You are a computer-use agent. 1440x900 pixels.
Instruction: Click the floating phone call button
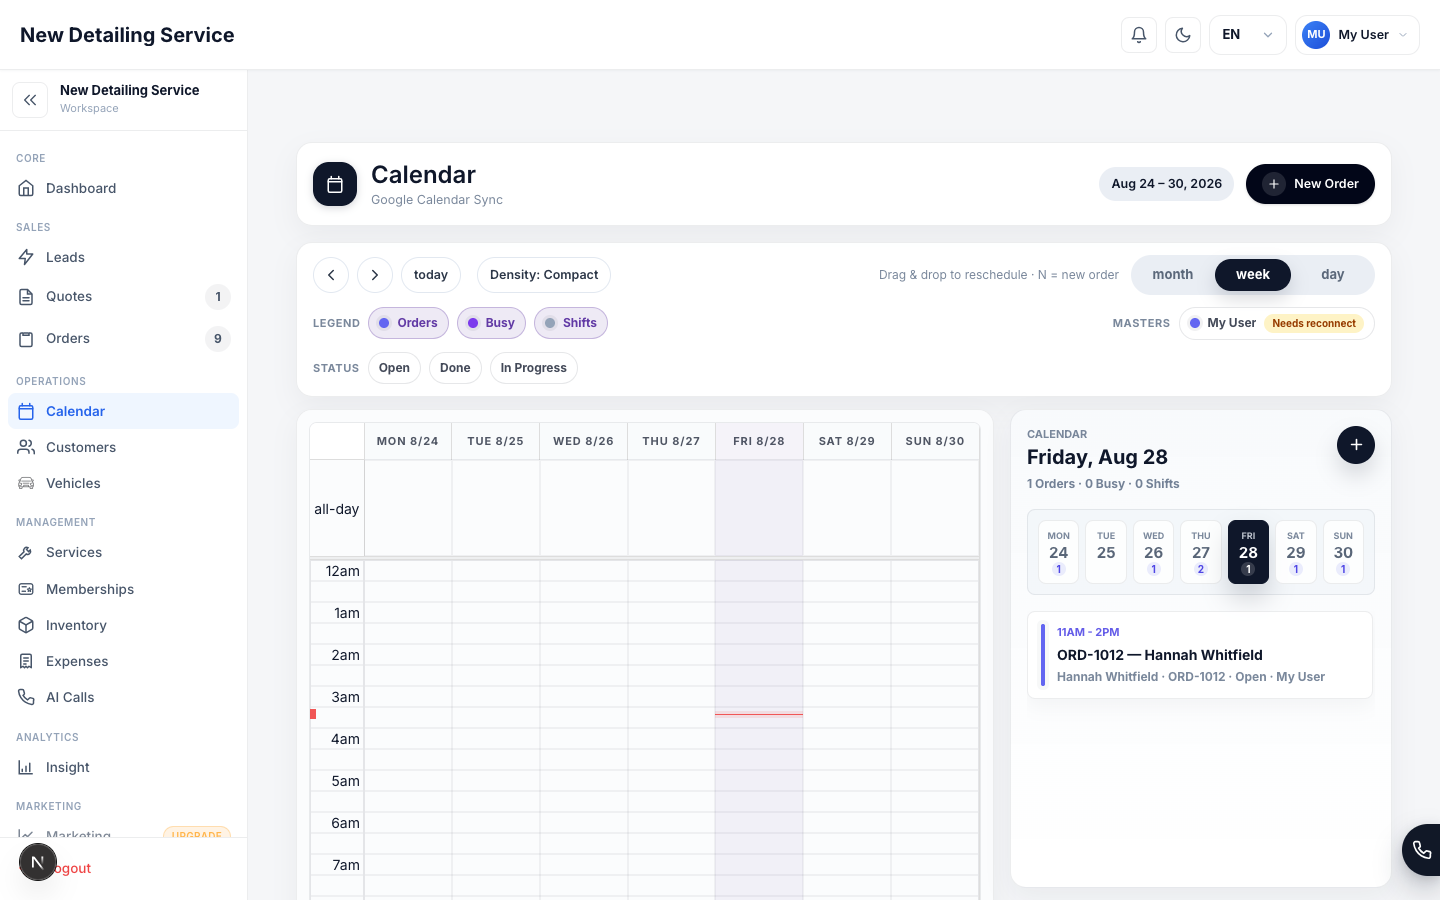click(x=1422, y=850)
